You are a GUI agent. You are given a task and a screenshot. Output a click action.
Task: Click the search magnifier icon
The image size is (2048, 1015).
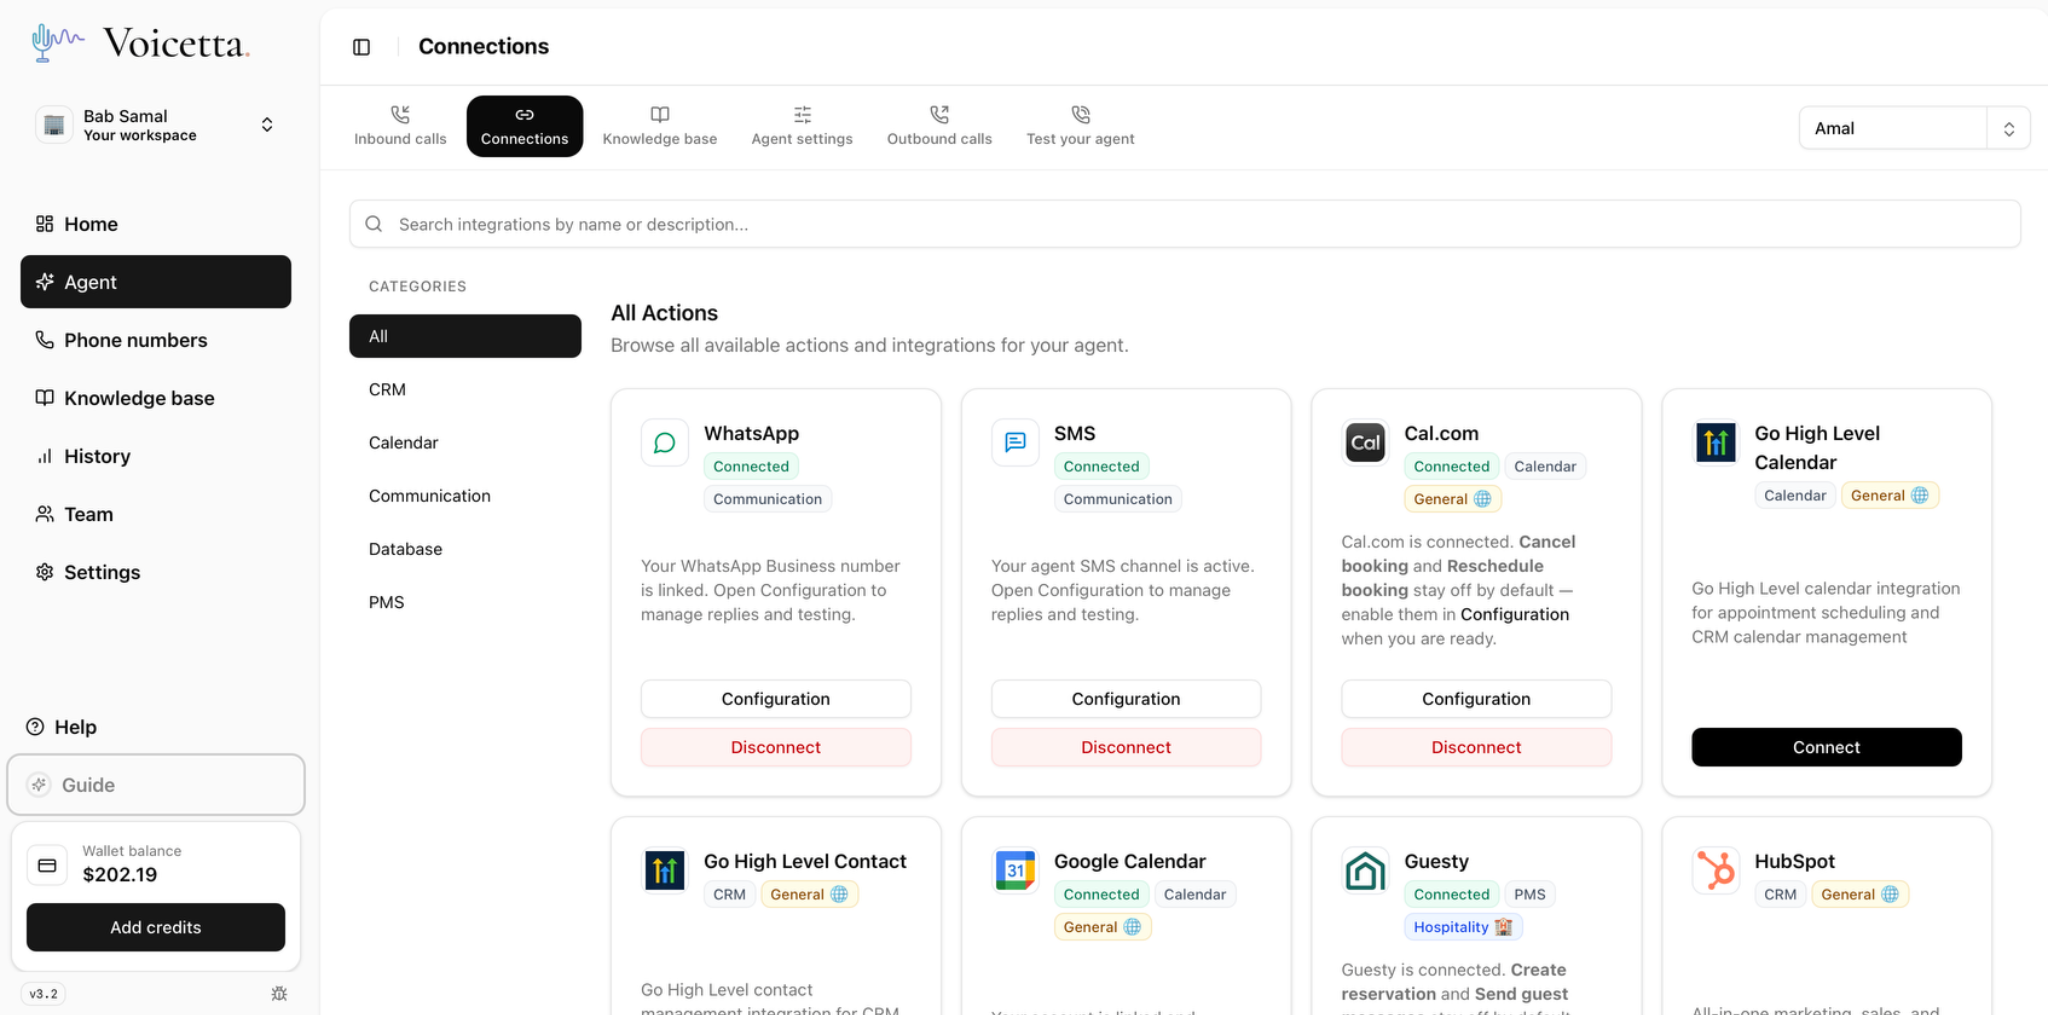374,224
